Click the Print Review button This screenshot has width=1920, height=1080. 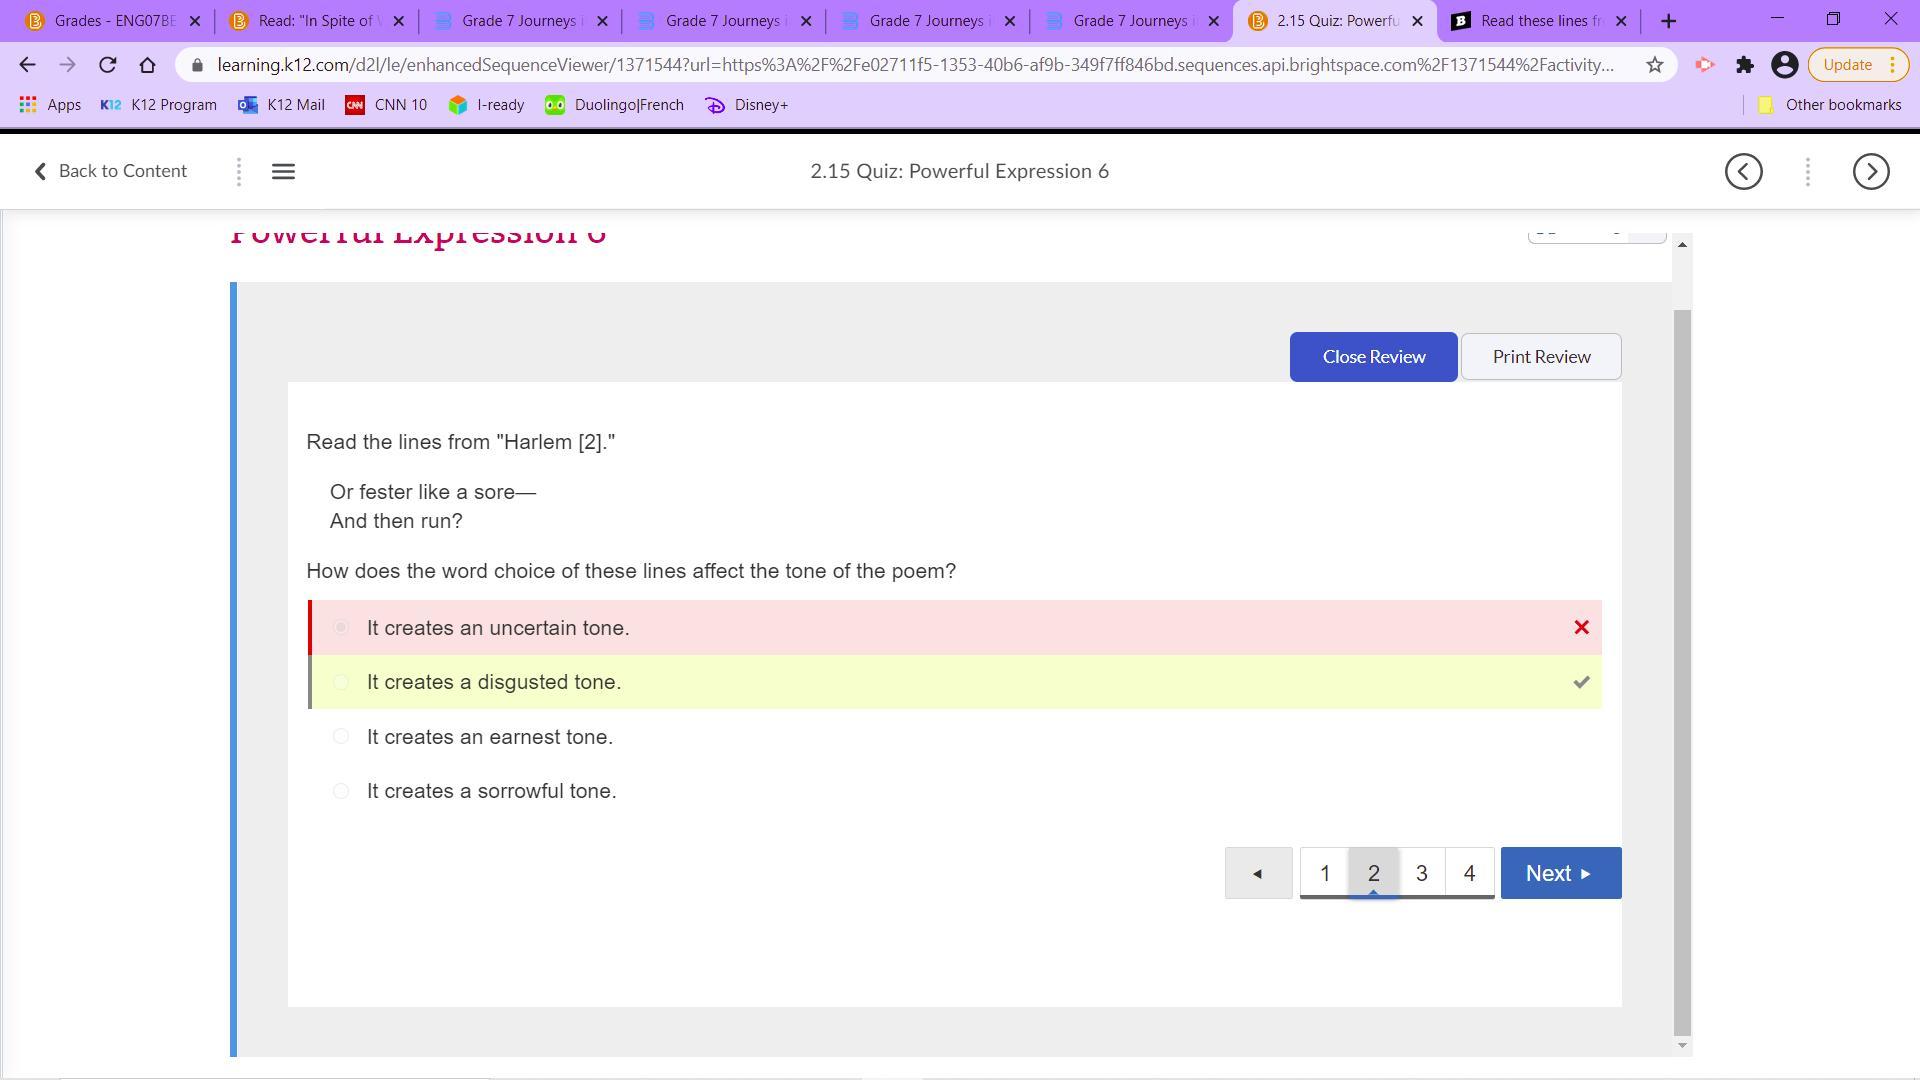click(1540, 357)
